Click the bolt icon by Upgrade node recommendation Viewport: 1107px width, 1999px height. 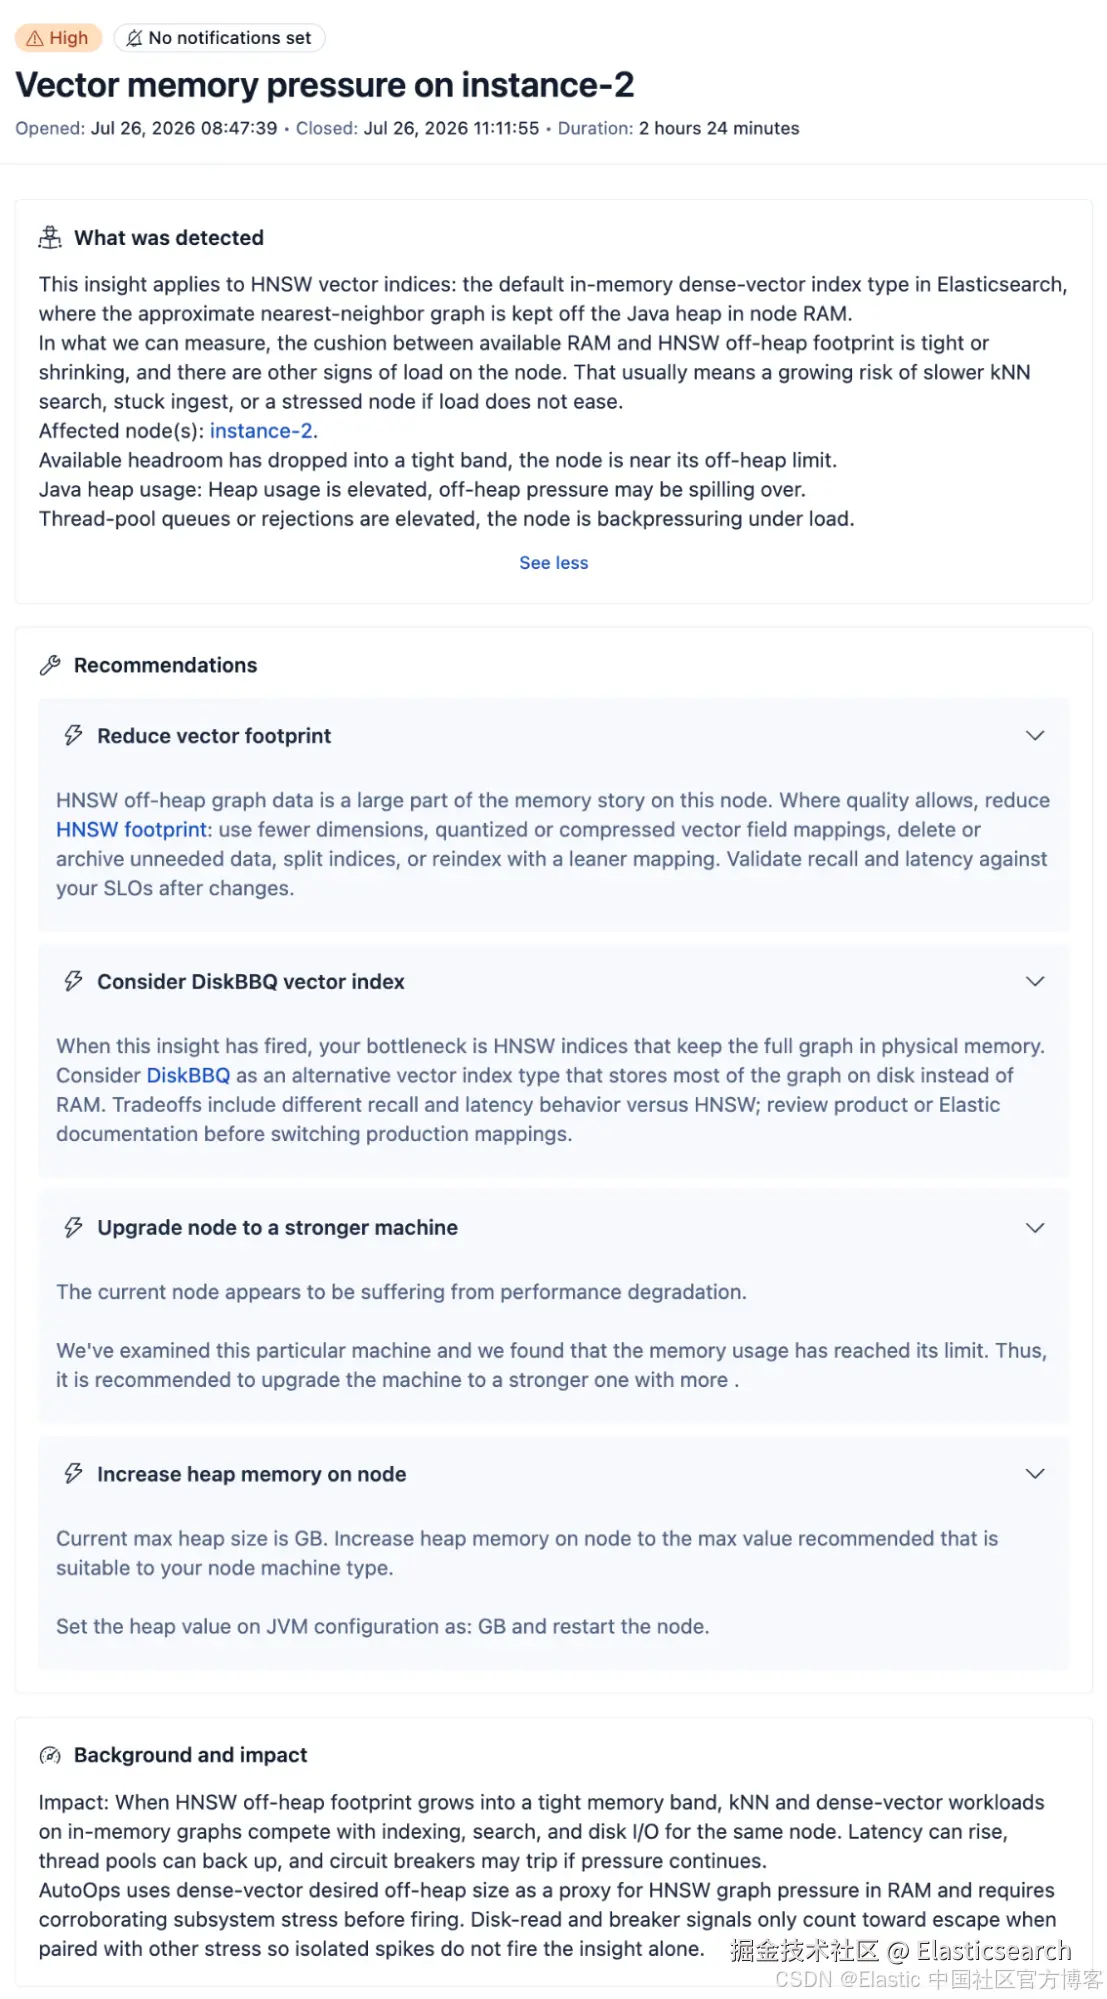73,1227
